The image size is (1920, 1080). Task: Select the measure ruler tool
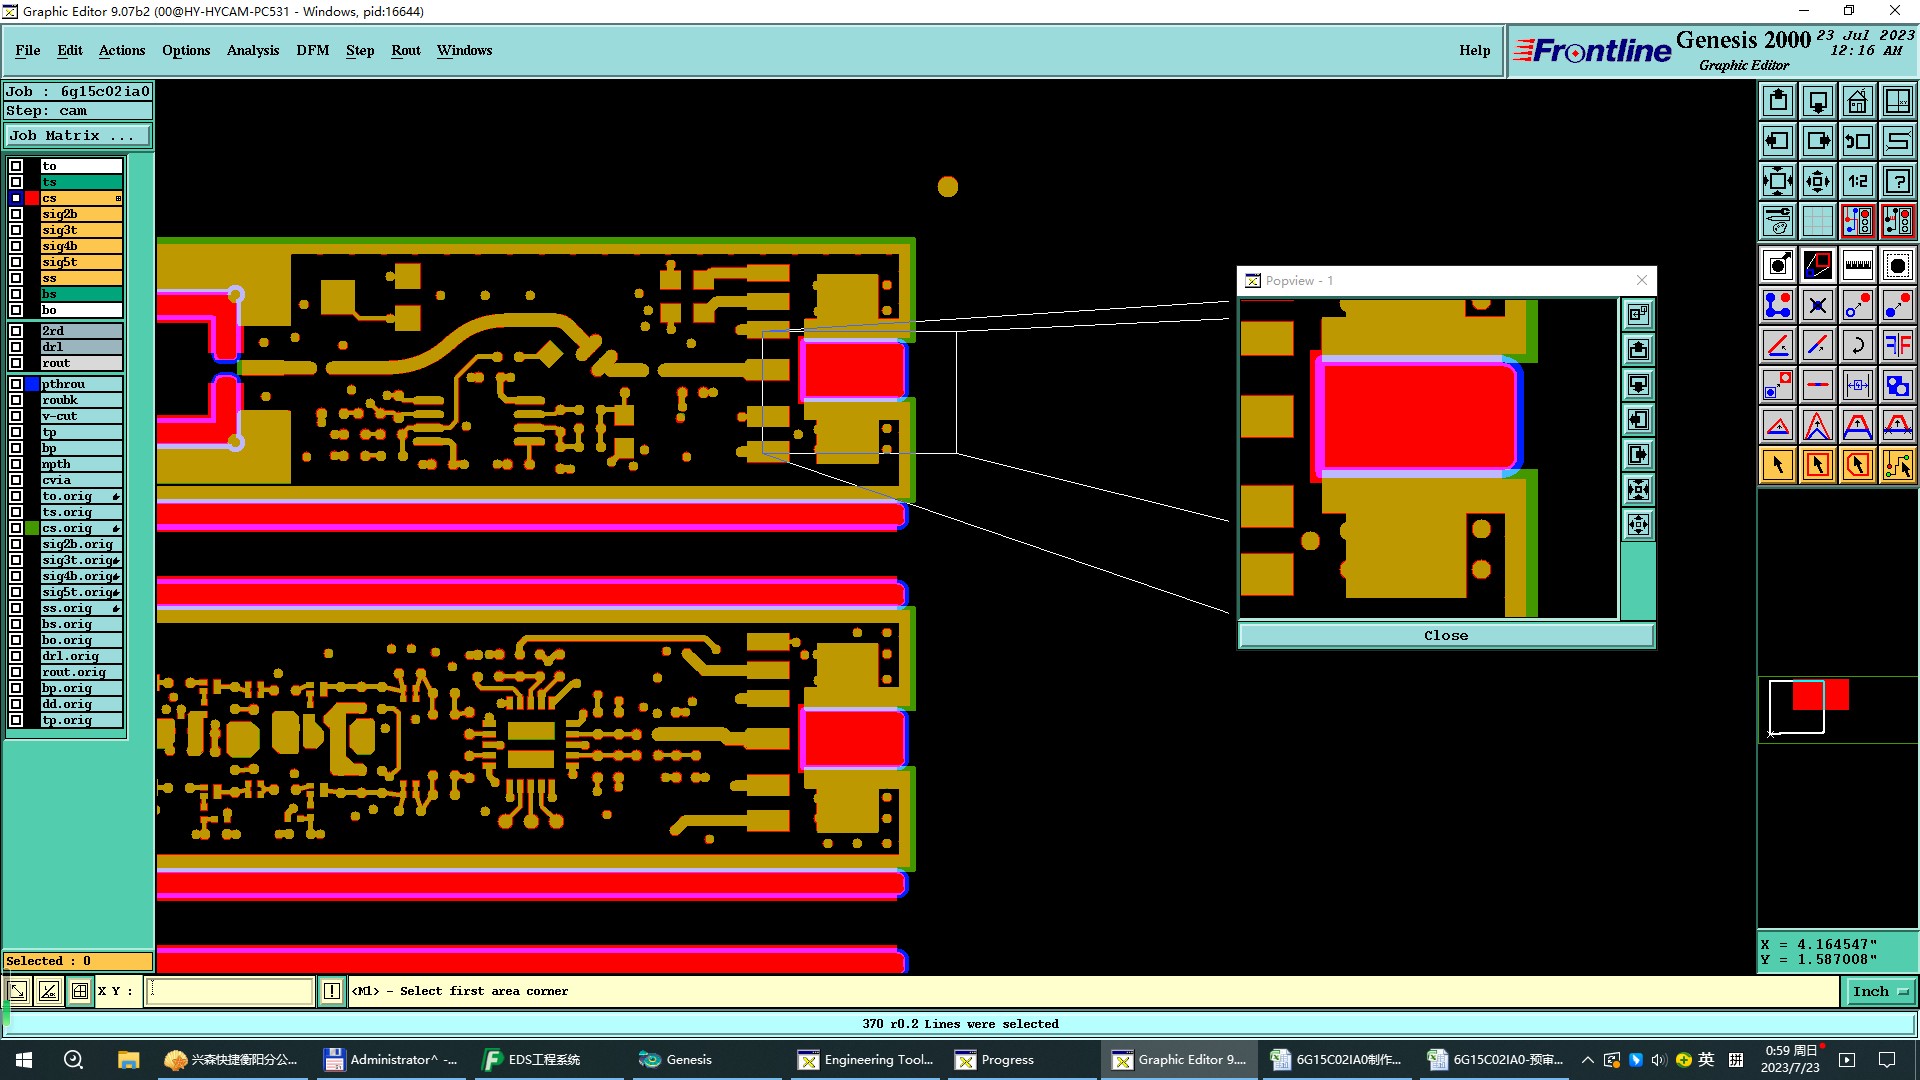(x=1857, y=265)
